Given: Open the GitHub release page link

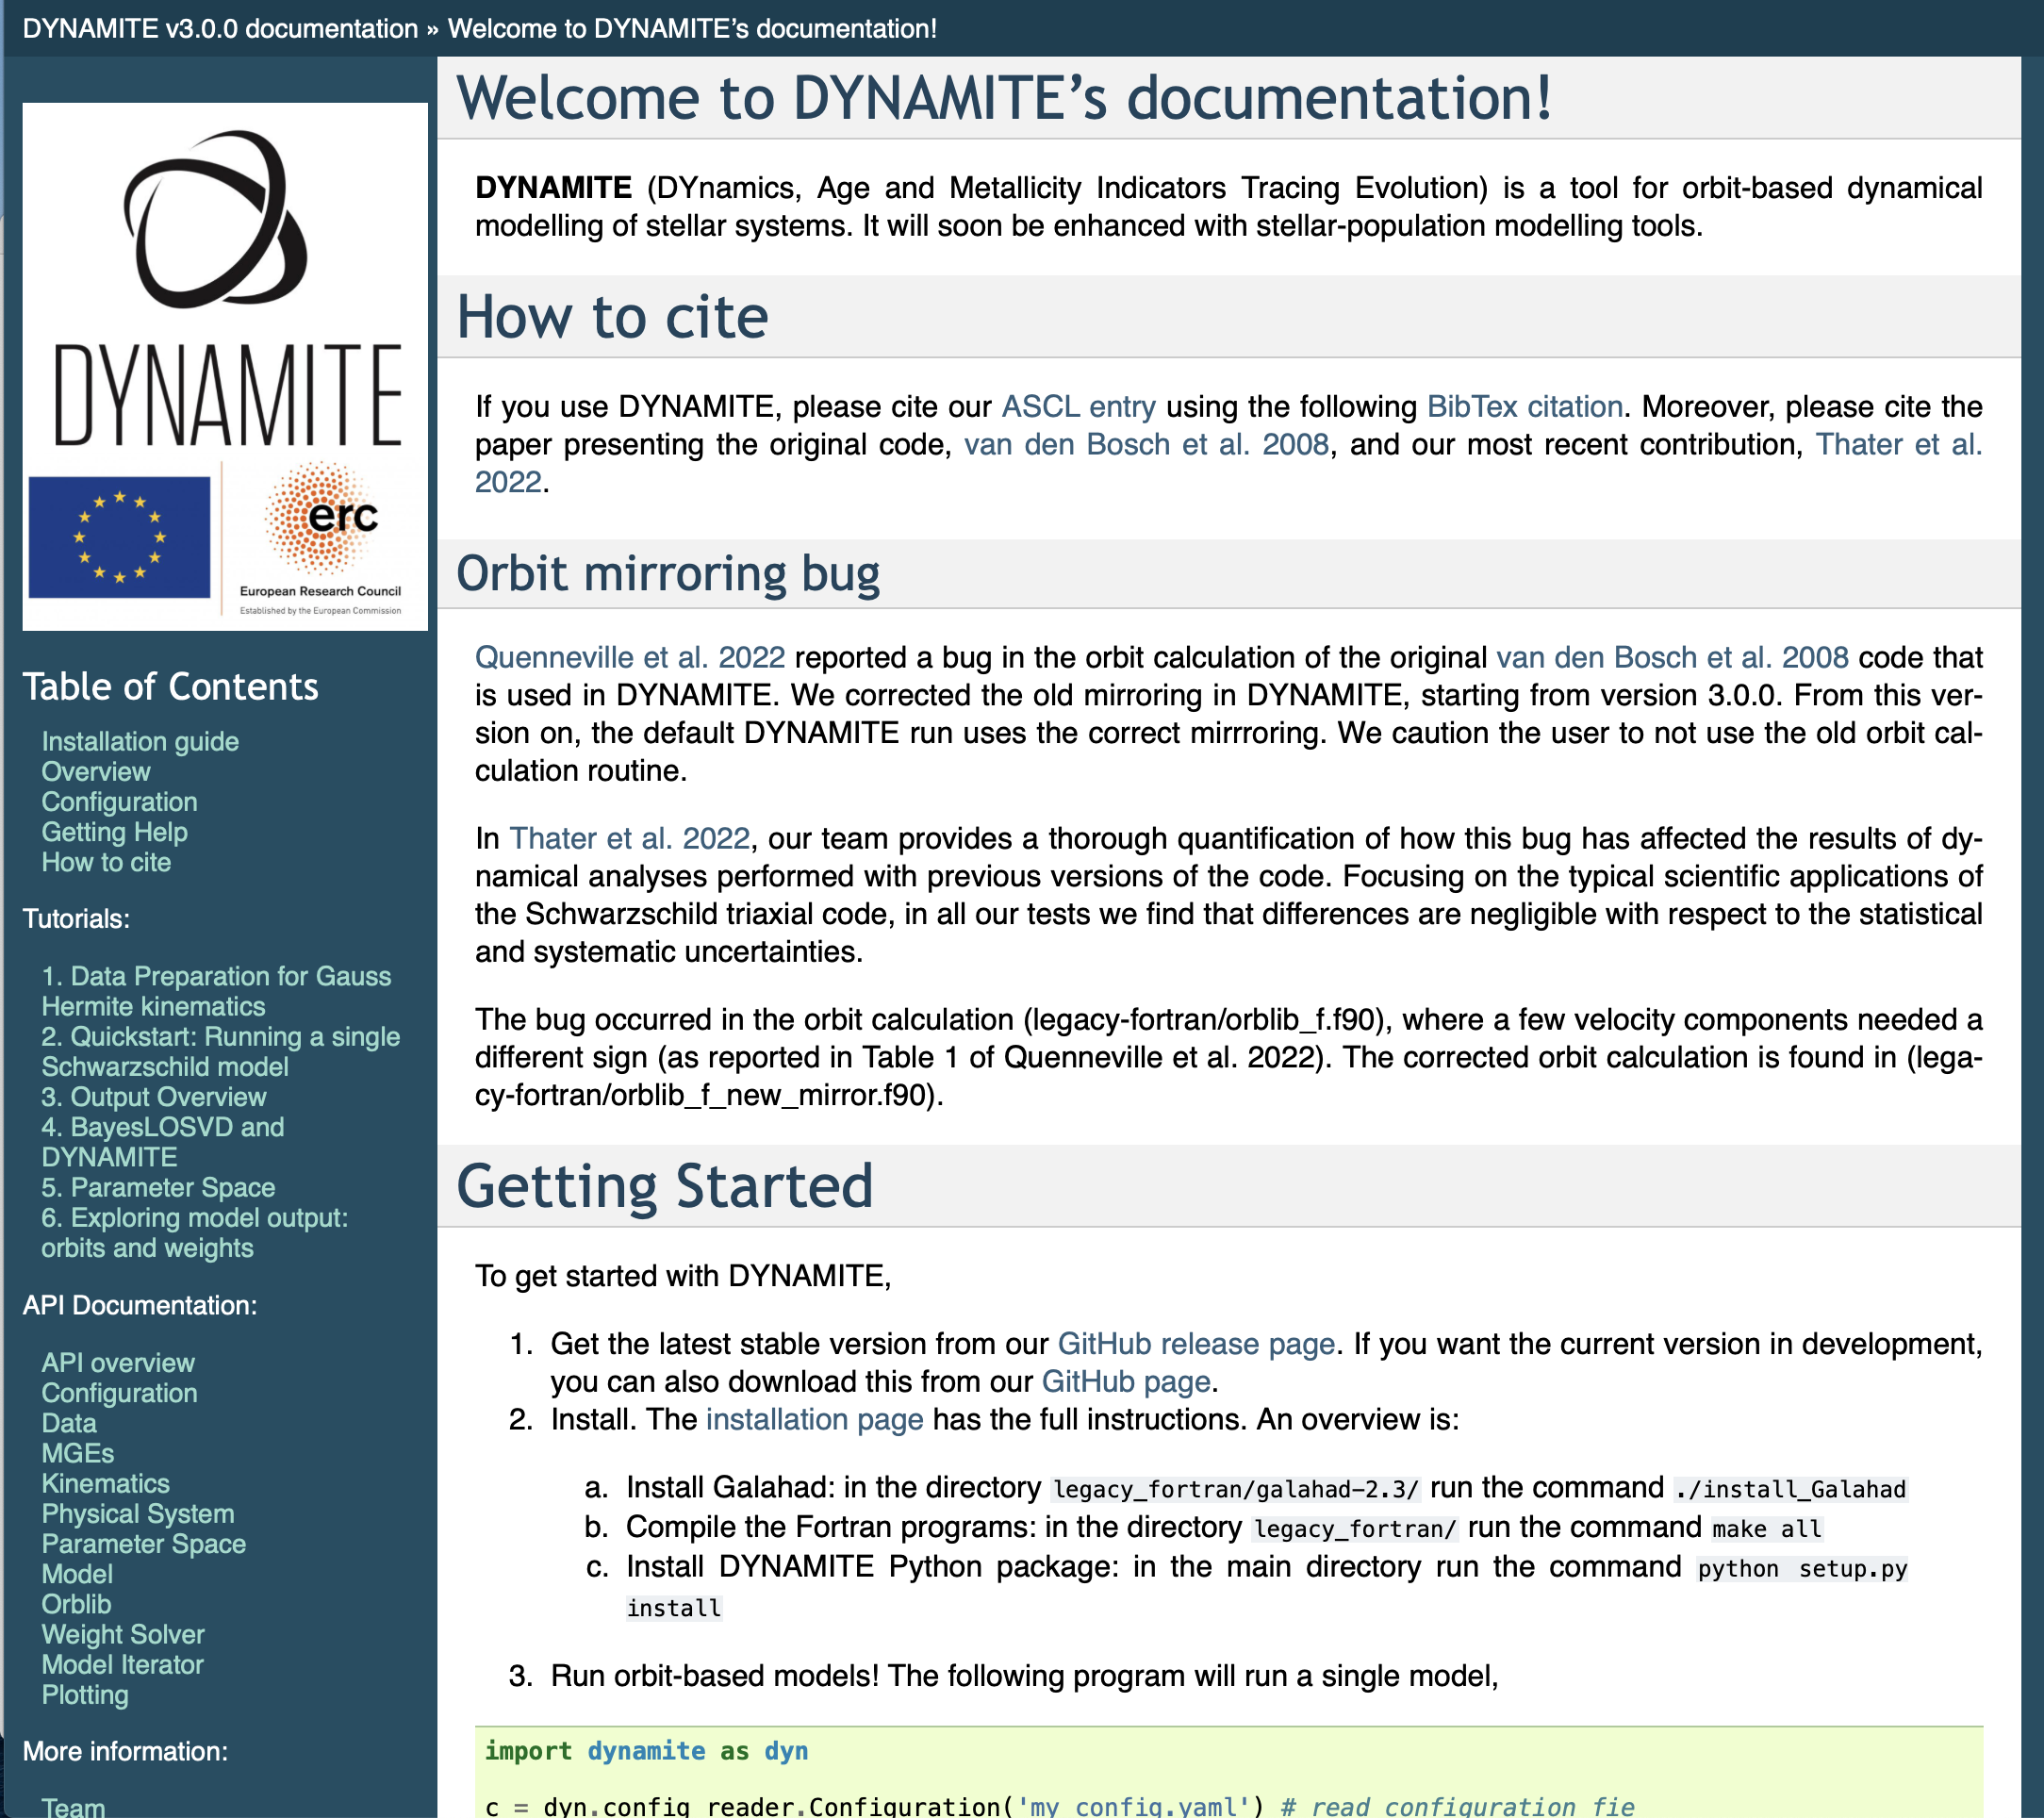Looking at the screenshot, I should (1196, 1343).
